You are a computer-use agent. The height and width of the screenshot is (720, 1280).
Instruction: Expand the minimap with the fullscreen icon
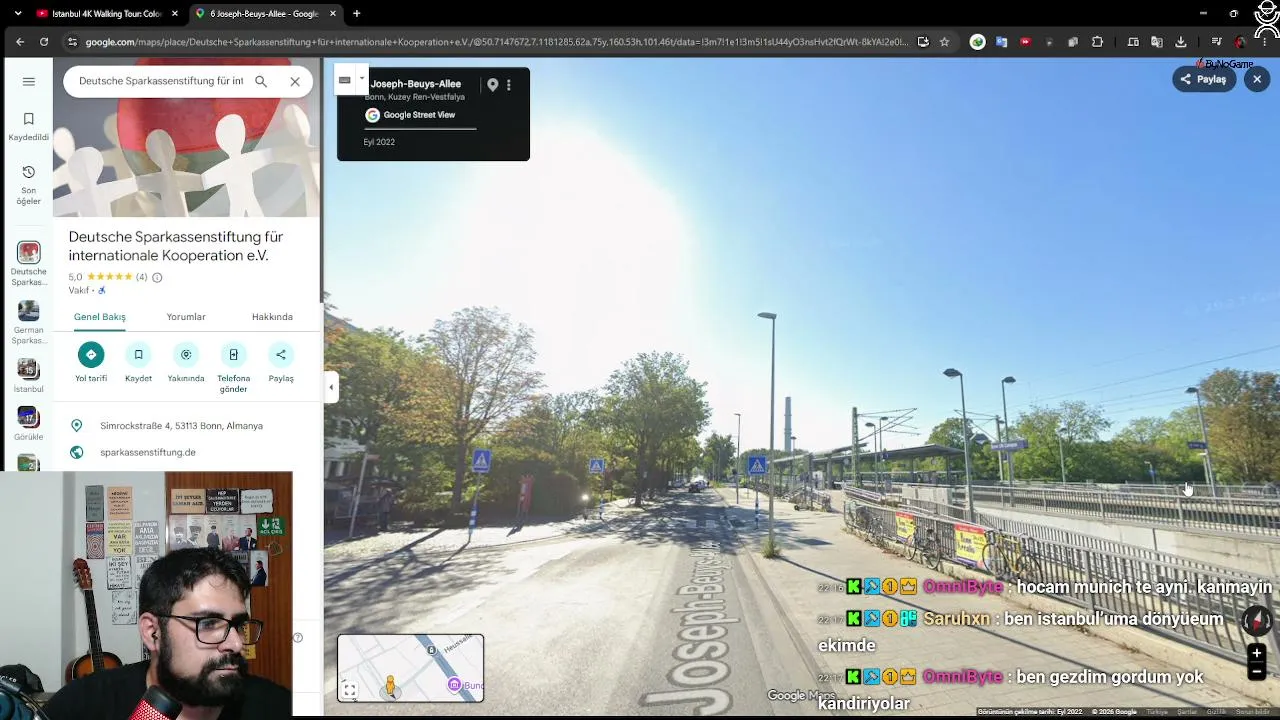coord(350,690)
